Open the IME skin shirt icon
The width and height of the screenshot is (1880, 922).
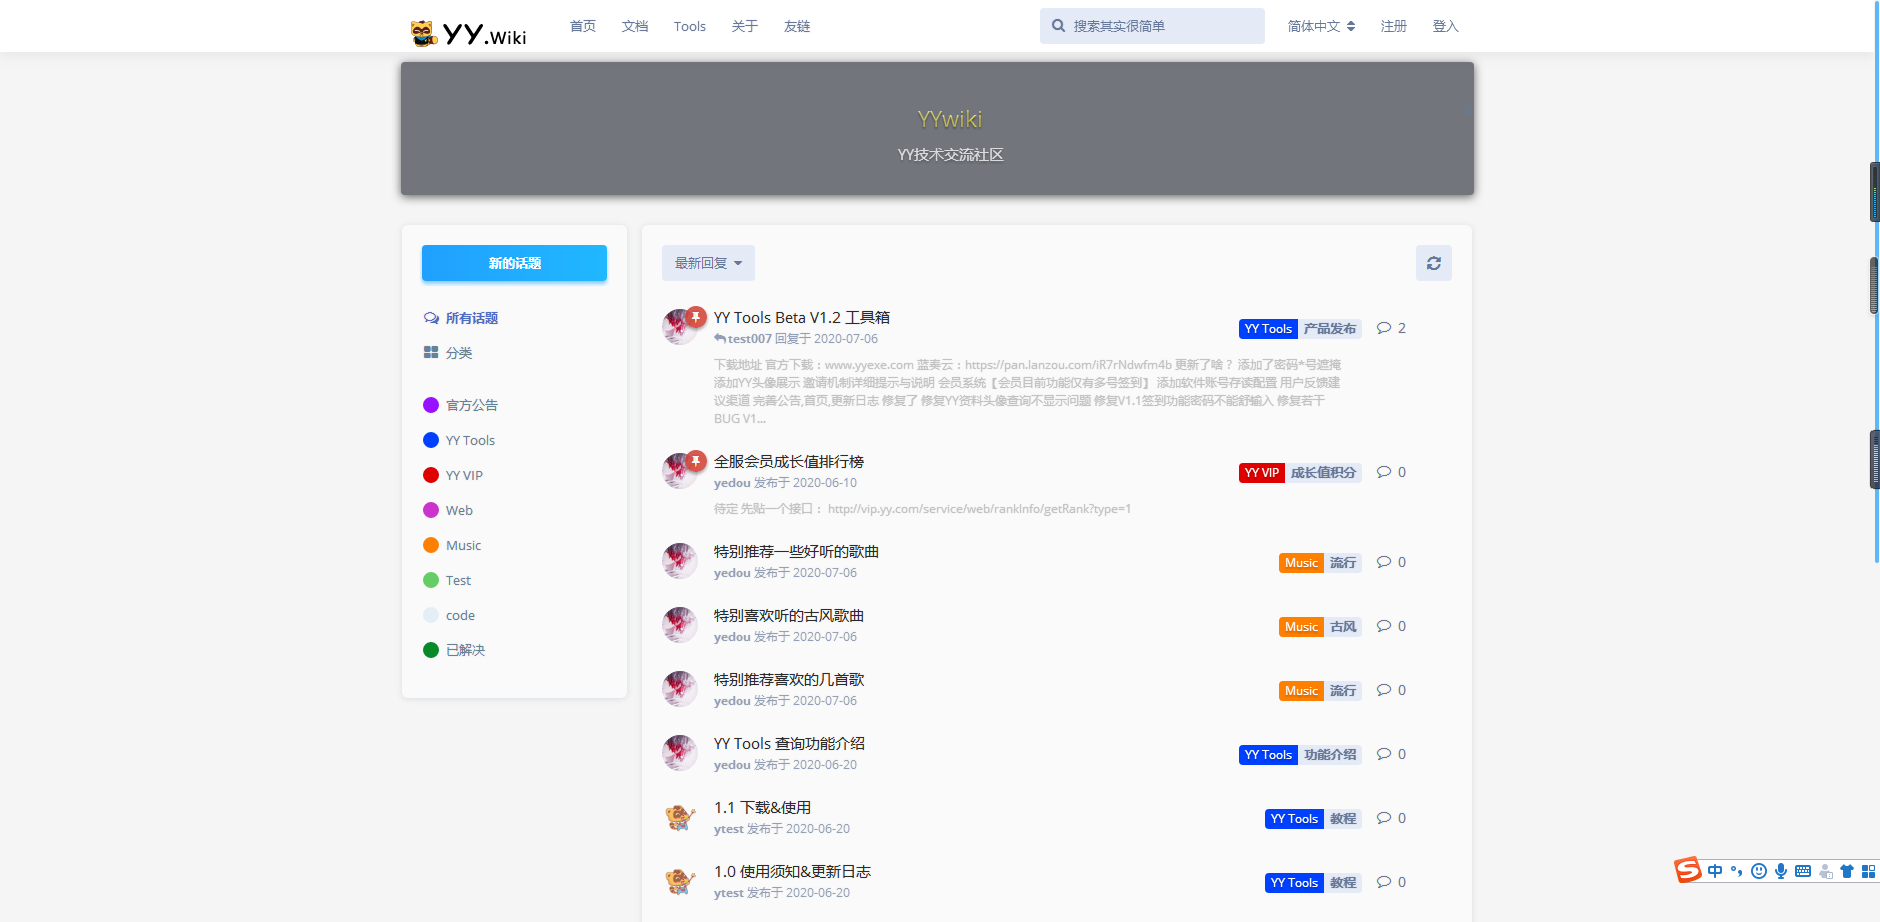click(x=1847, y=871)
